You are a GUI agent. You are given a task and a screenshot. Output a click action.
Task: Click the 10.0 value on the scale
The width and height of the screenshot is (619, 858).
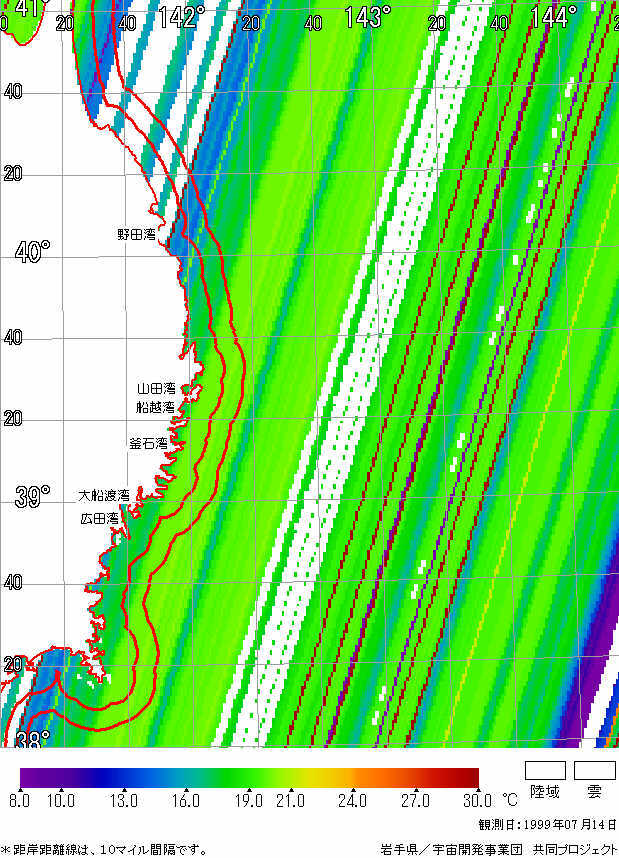[x=61, y=801]
